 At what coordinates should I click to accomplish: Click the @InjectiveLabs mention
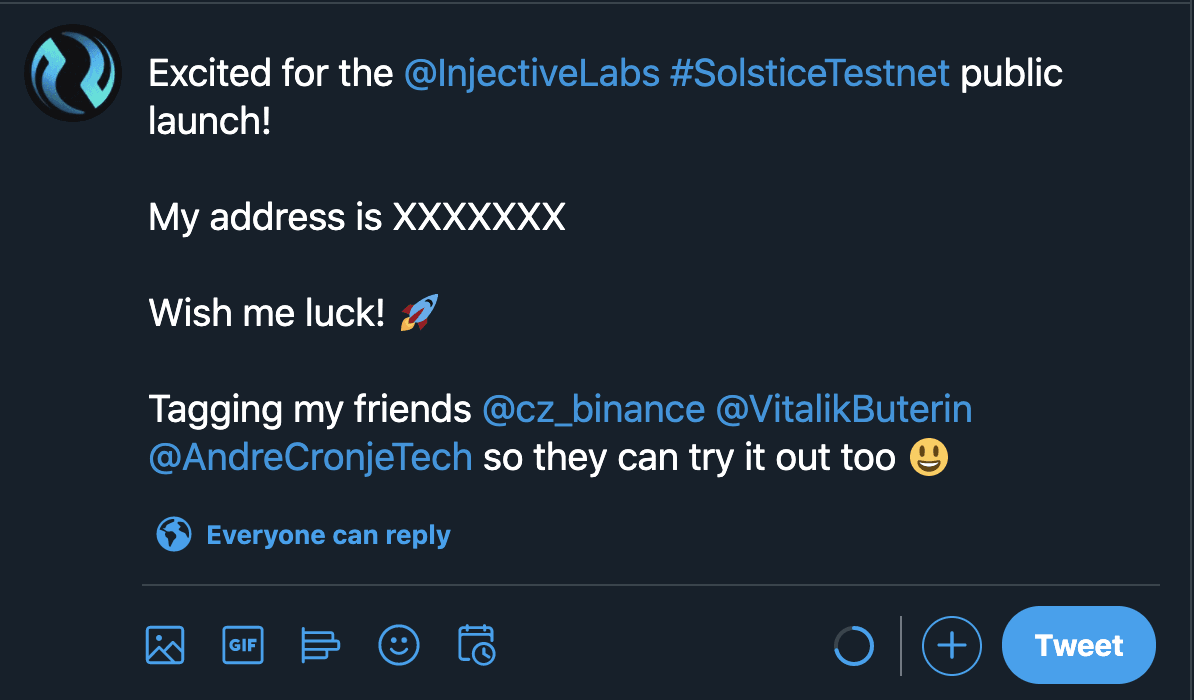531,74
